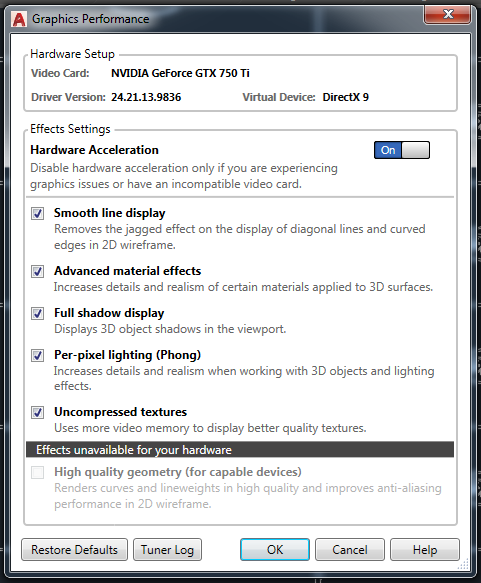This screenshot has width=481, height=583.
Task: Open Help for this dialog
Action: point(425,550)
